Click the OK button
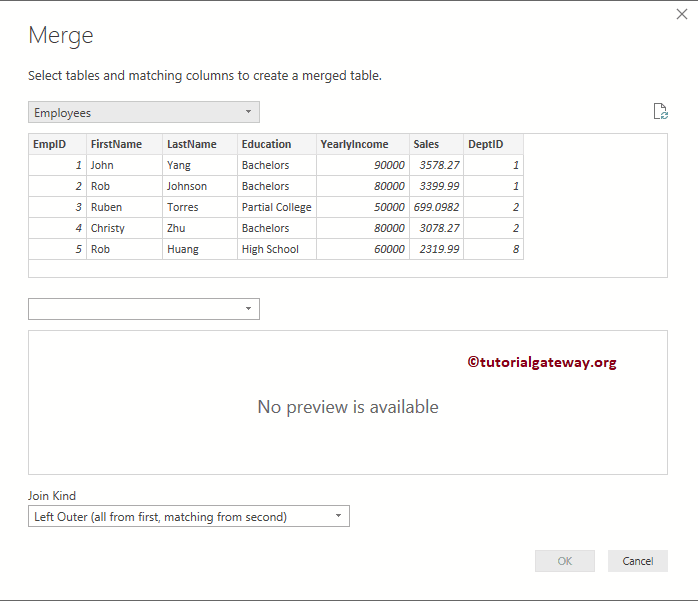Viewport: 698px width, 601px height. coord(564,561)
